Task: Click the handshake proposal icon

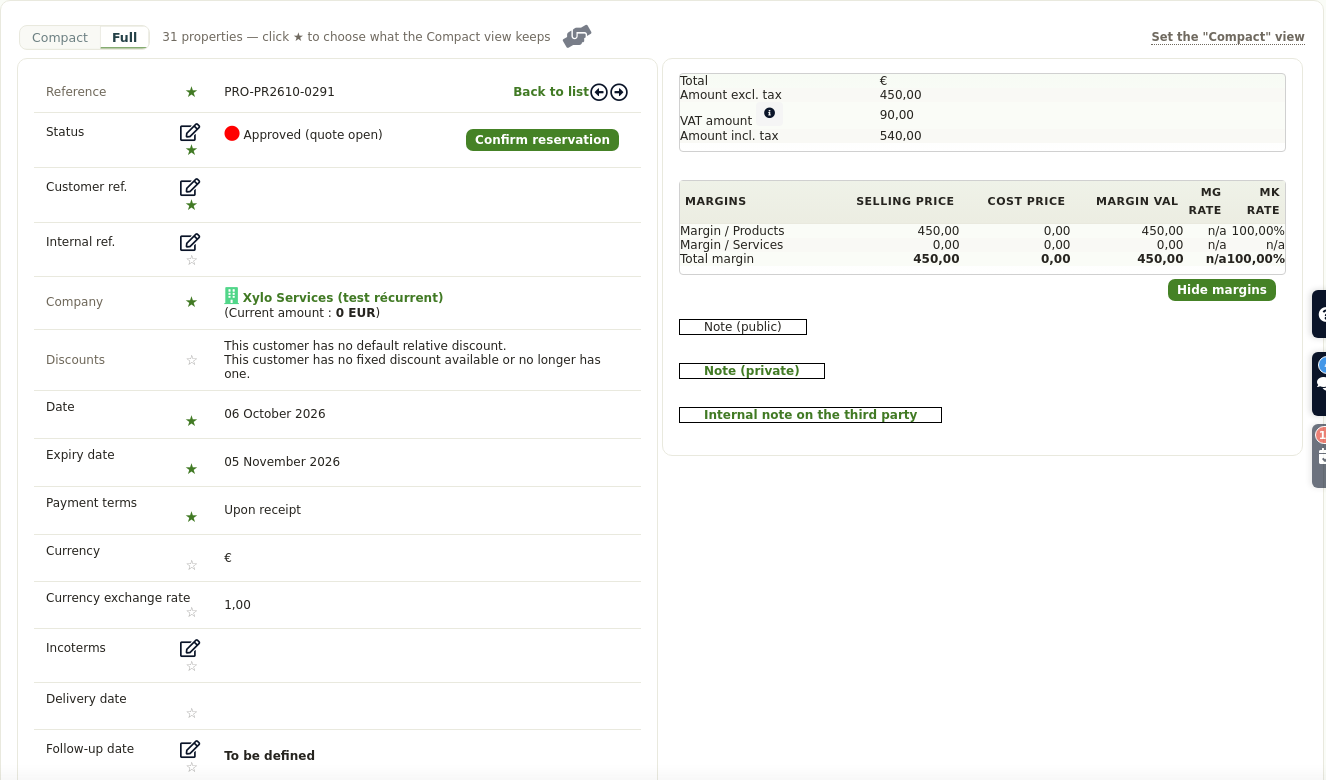Action: [x=577, y=37]
